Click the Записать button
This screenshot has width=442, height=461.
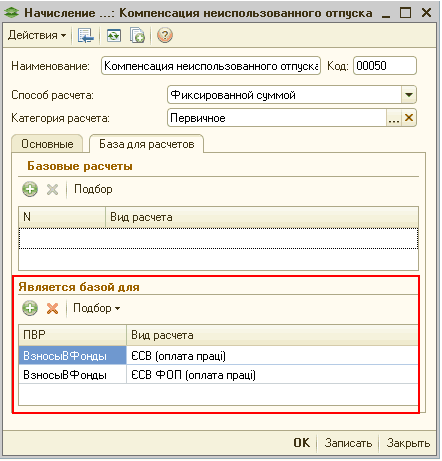pos(348,443)
